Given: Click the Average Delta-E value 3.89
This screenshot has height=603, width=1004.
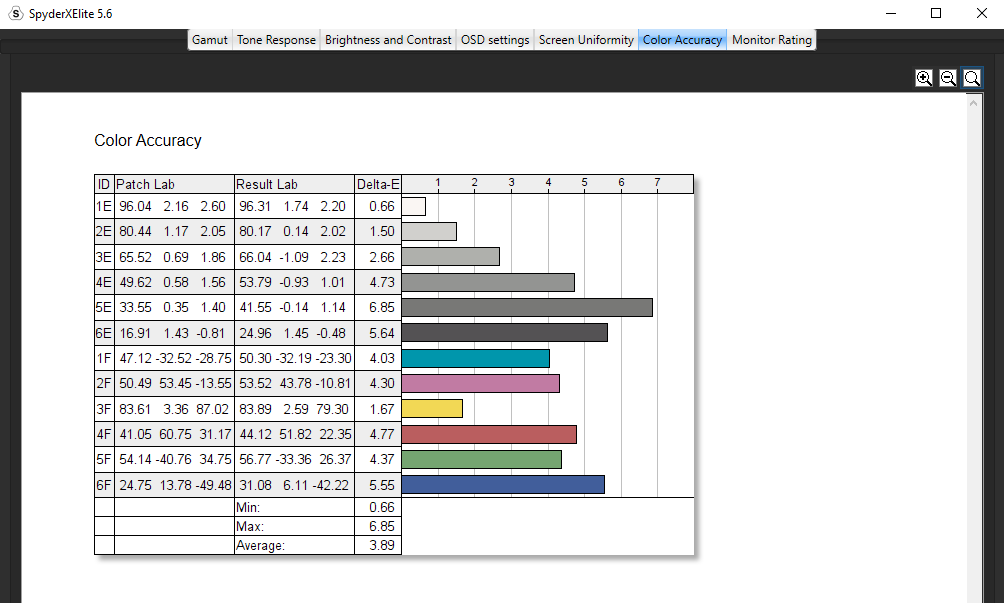Looking at the screenshot, I should 381,545.
